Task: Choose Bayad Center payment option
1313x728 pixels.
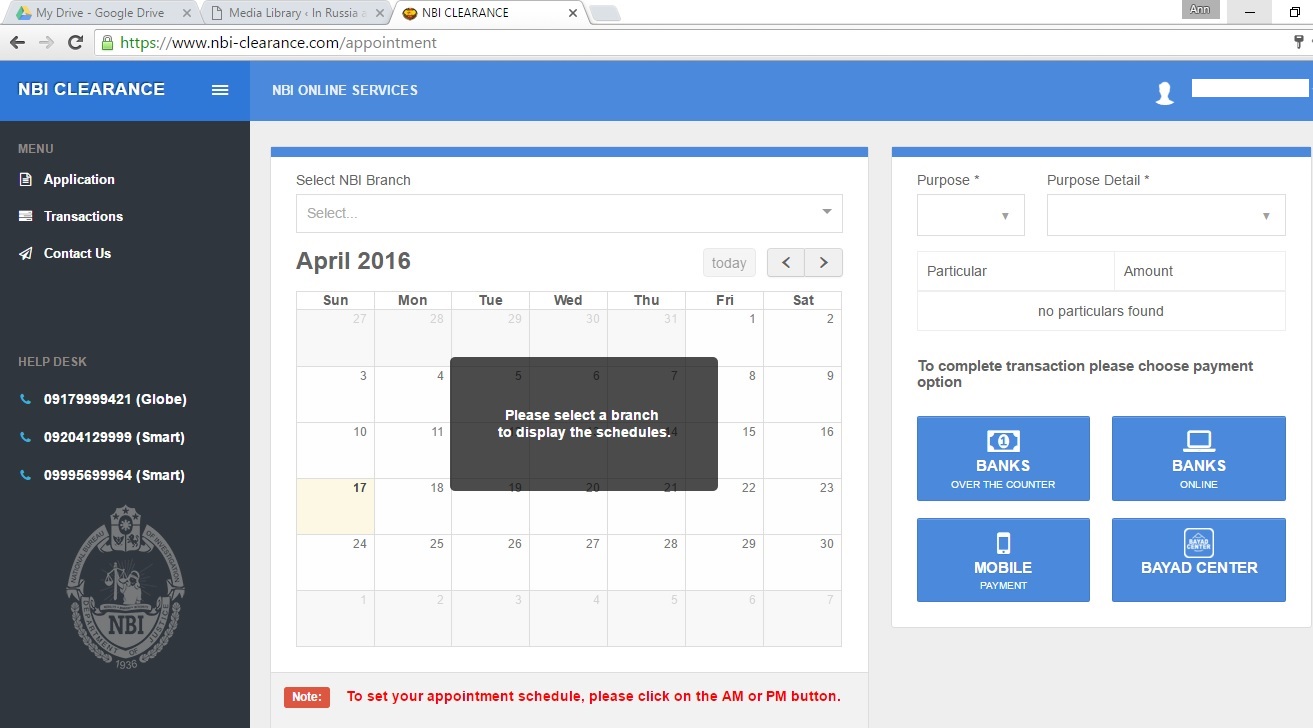Action: [x=1198, y=560]
